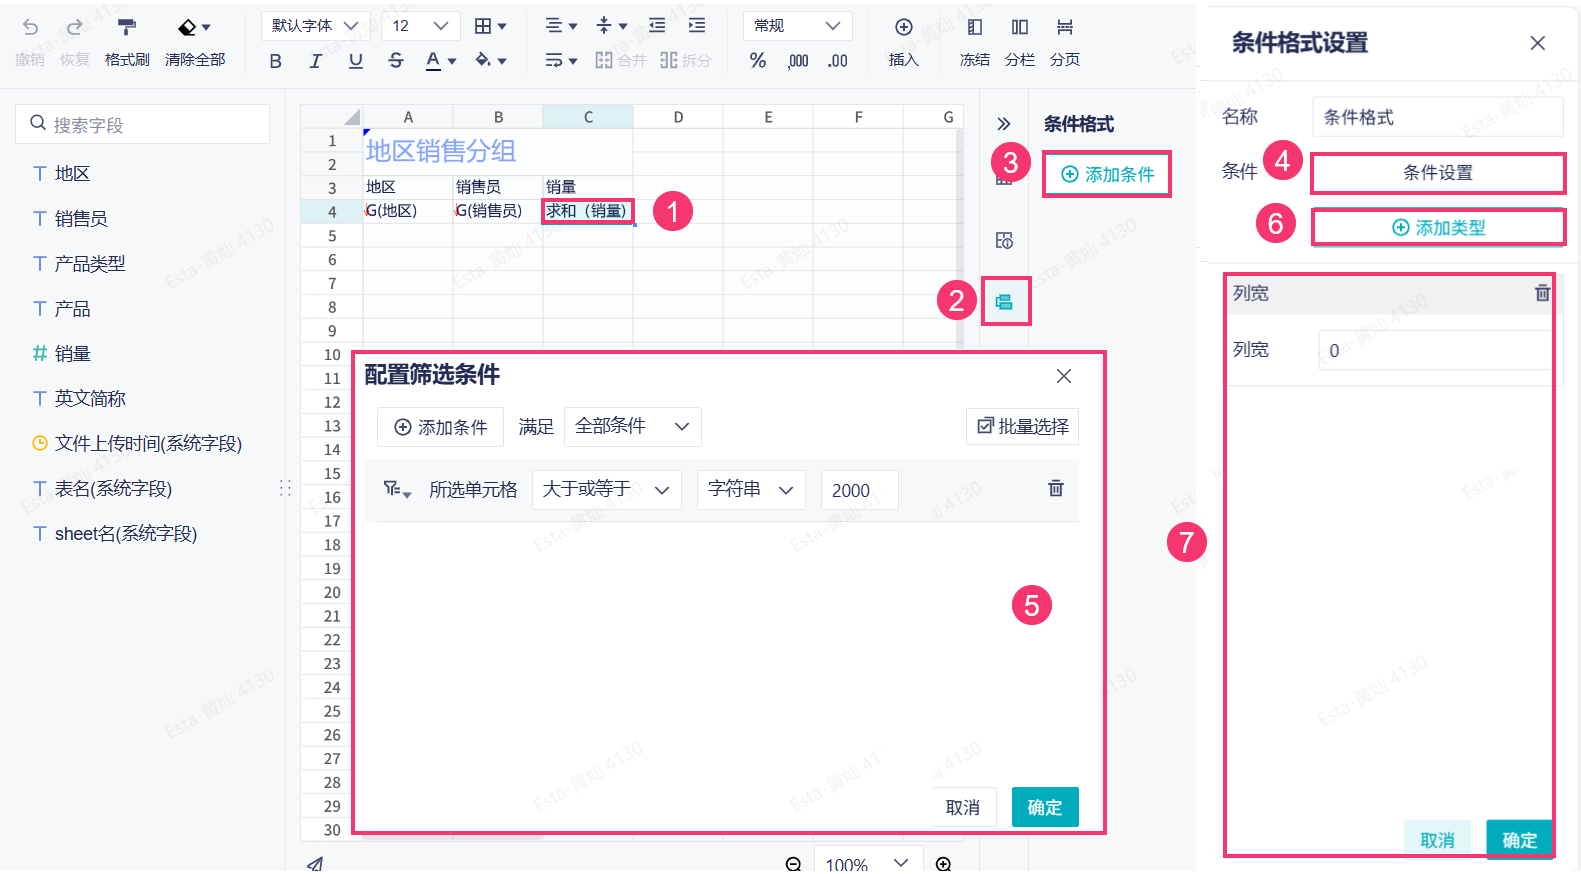This screenshot has height=874, width=1581.
Task: Click the decimal places .00 icon
Action: (x=838, y=61)
